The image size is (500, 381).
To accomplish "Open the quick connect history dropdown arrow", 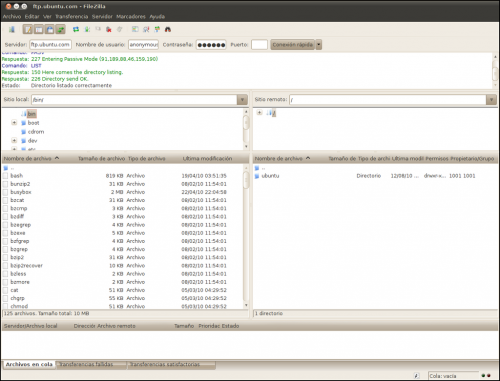I will click(x=319, y=44).
